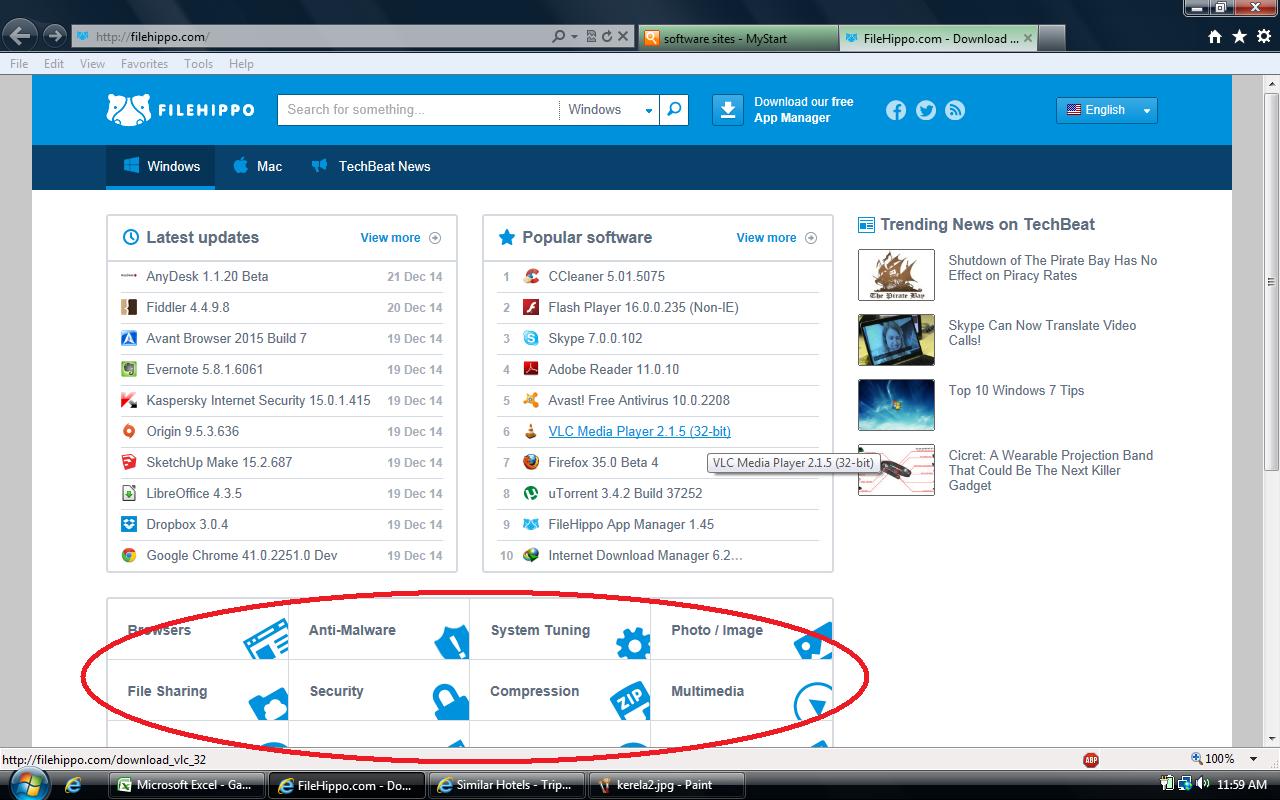This screenshot has width=1280, height=800.
Task: Open FileHippo Twitter page icon
Action: pyautogui.click(x=926, y=110)
